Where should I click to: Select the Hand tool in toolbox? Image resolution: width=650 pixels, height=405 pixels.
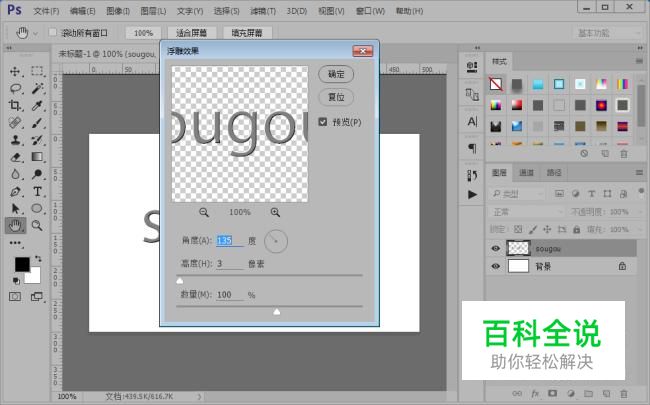click(x=15, y=226)
